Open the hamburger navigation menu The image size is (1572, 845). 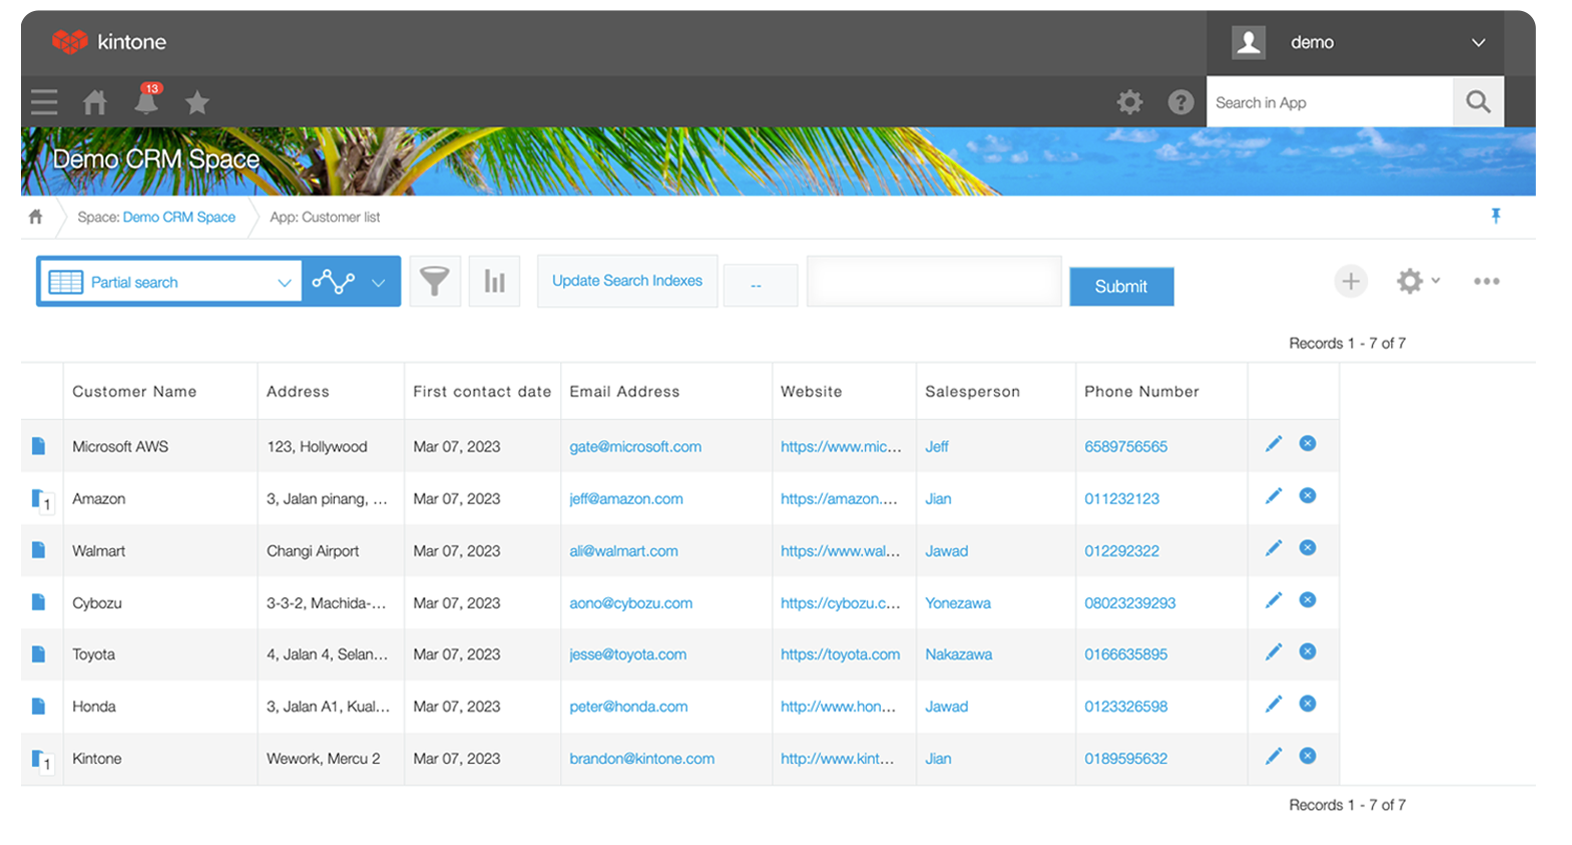[x=44, y=102]
